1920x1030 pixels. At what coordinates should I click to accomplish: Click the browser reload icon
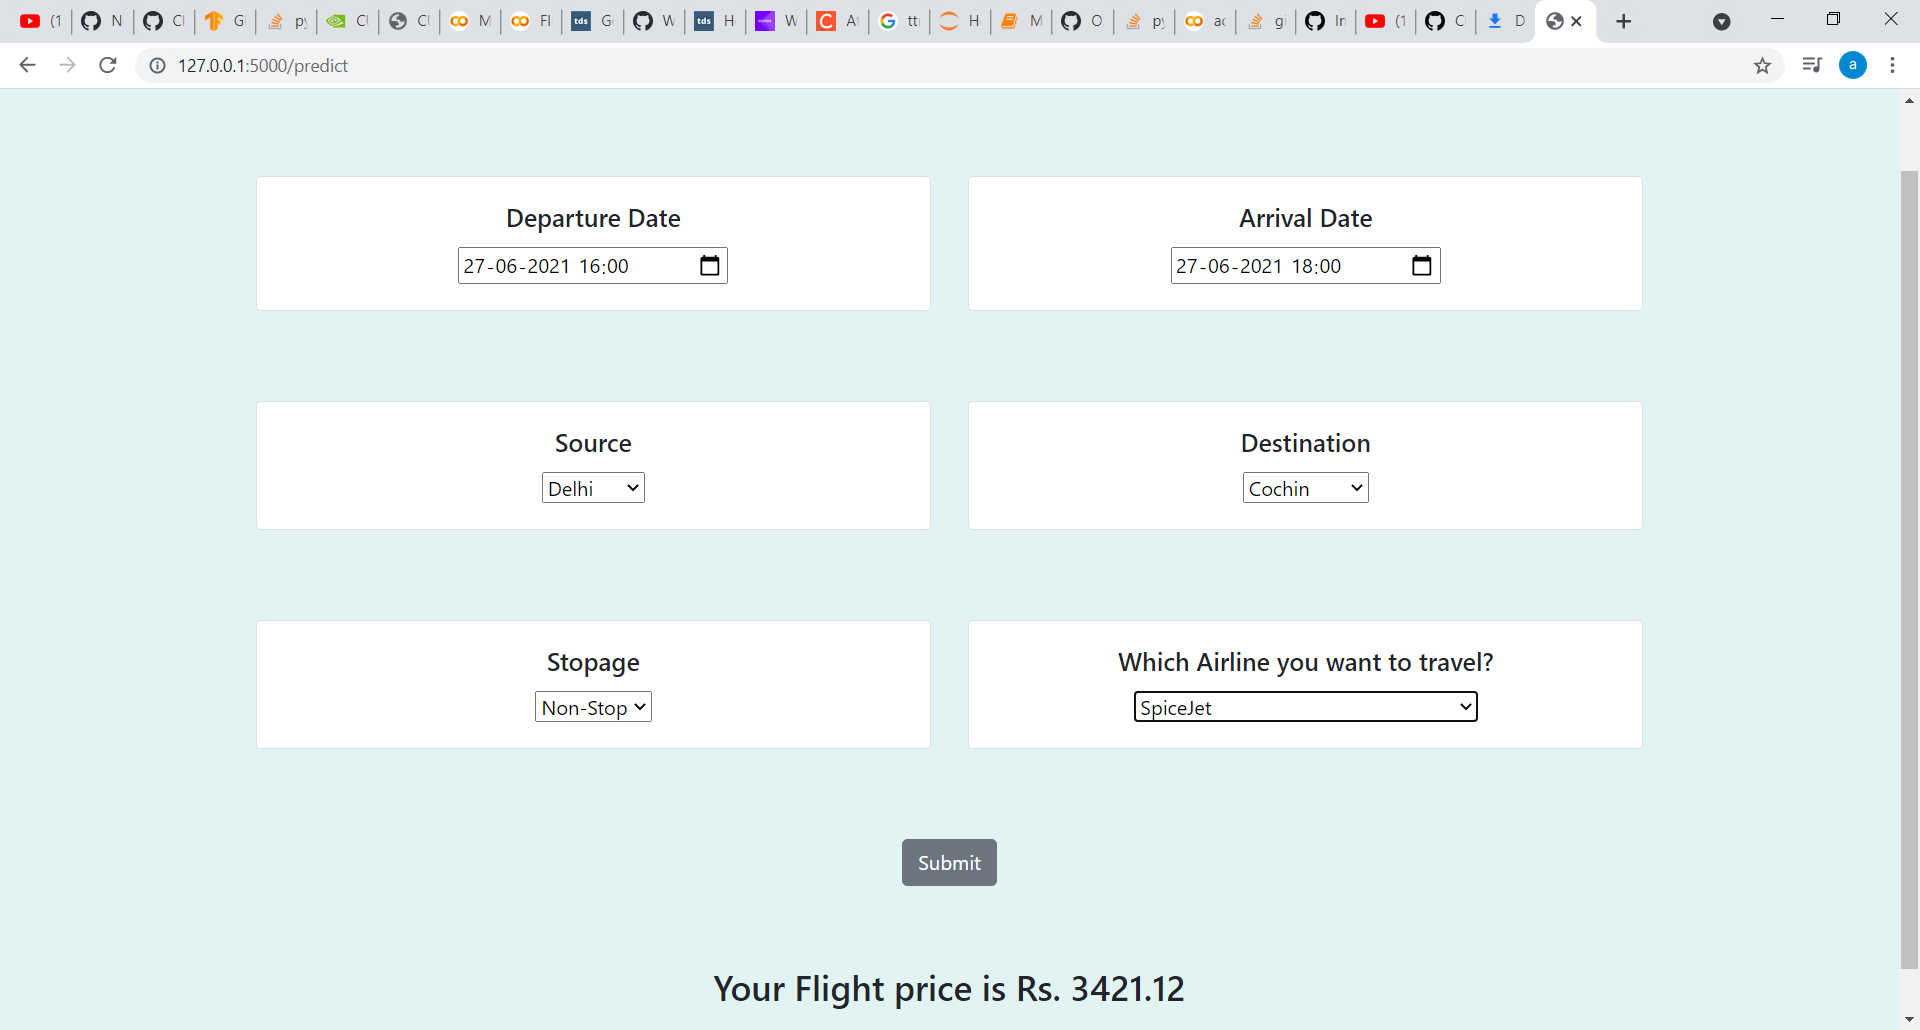[x=107, y=65]
